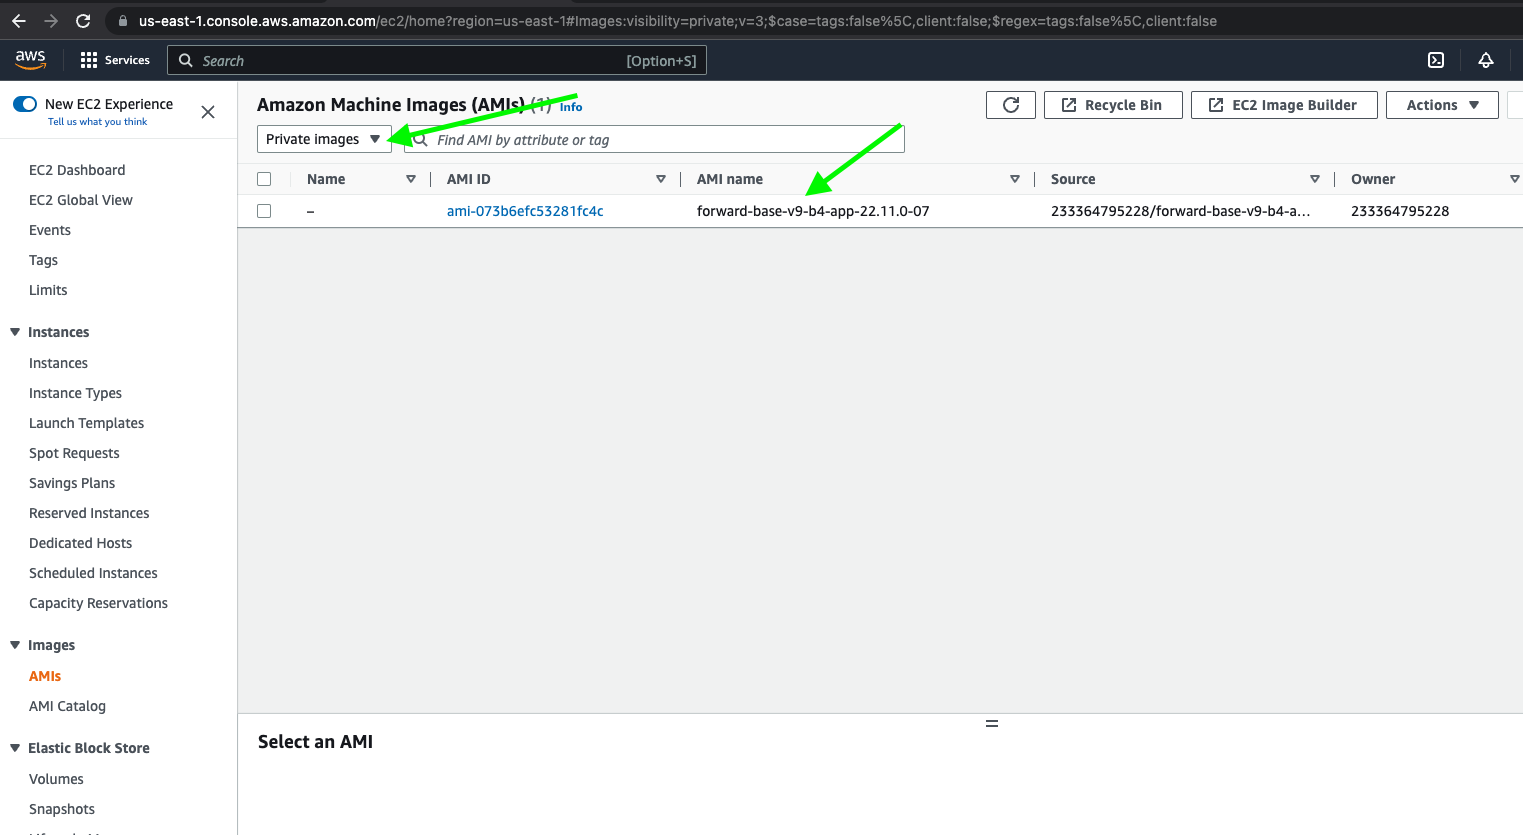Navigate to Snapshots in the sidebar

click(x=62, y=809)
